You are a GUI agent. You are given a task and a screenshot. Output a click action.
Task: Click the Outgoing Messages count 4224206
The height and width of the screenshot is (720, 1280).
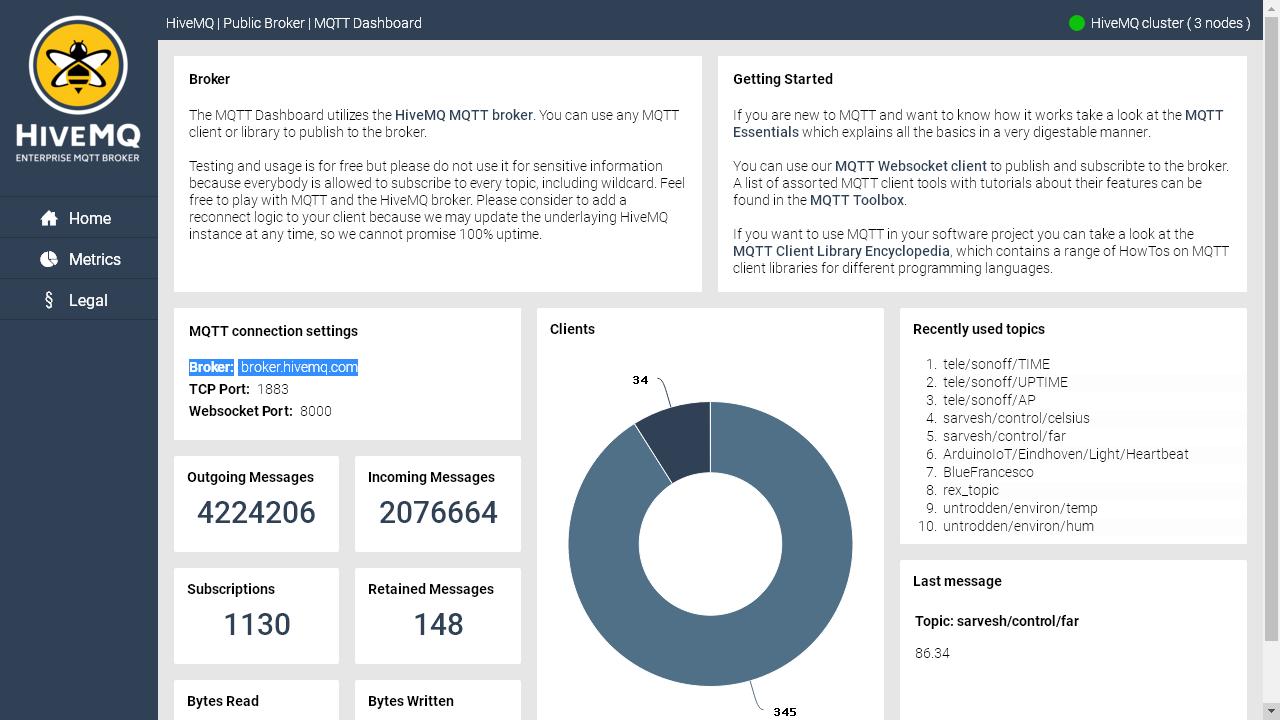click(x=256, y=513)
